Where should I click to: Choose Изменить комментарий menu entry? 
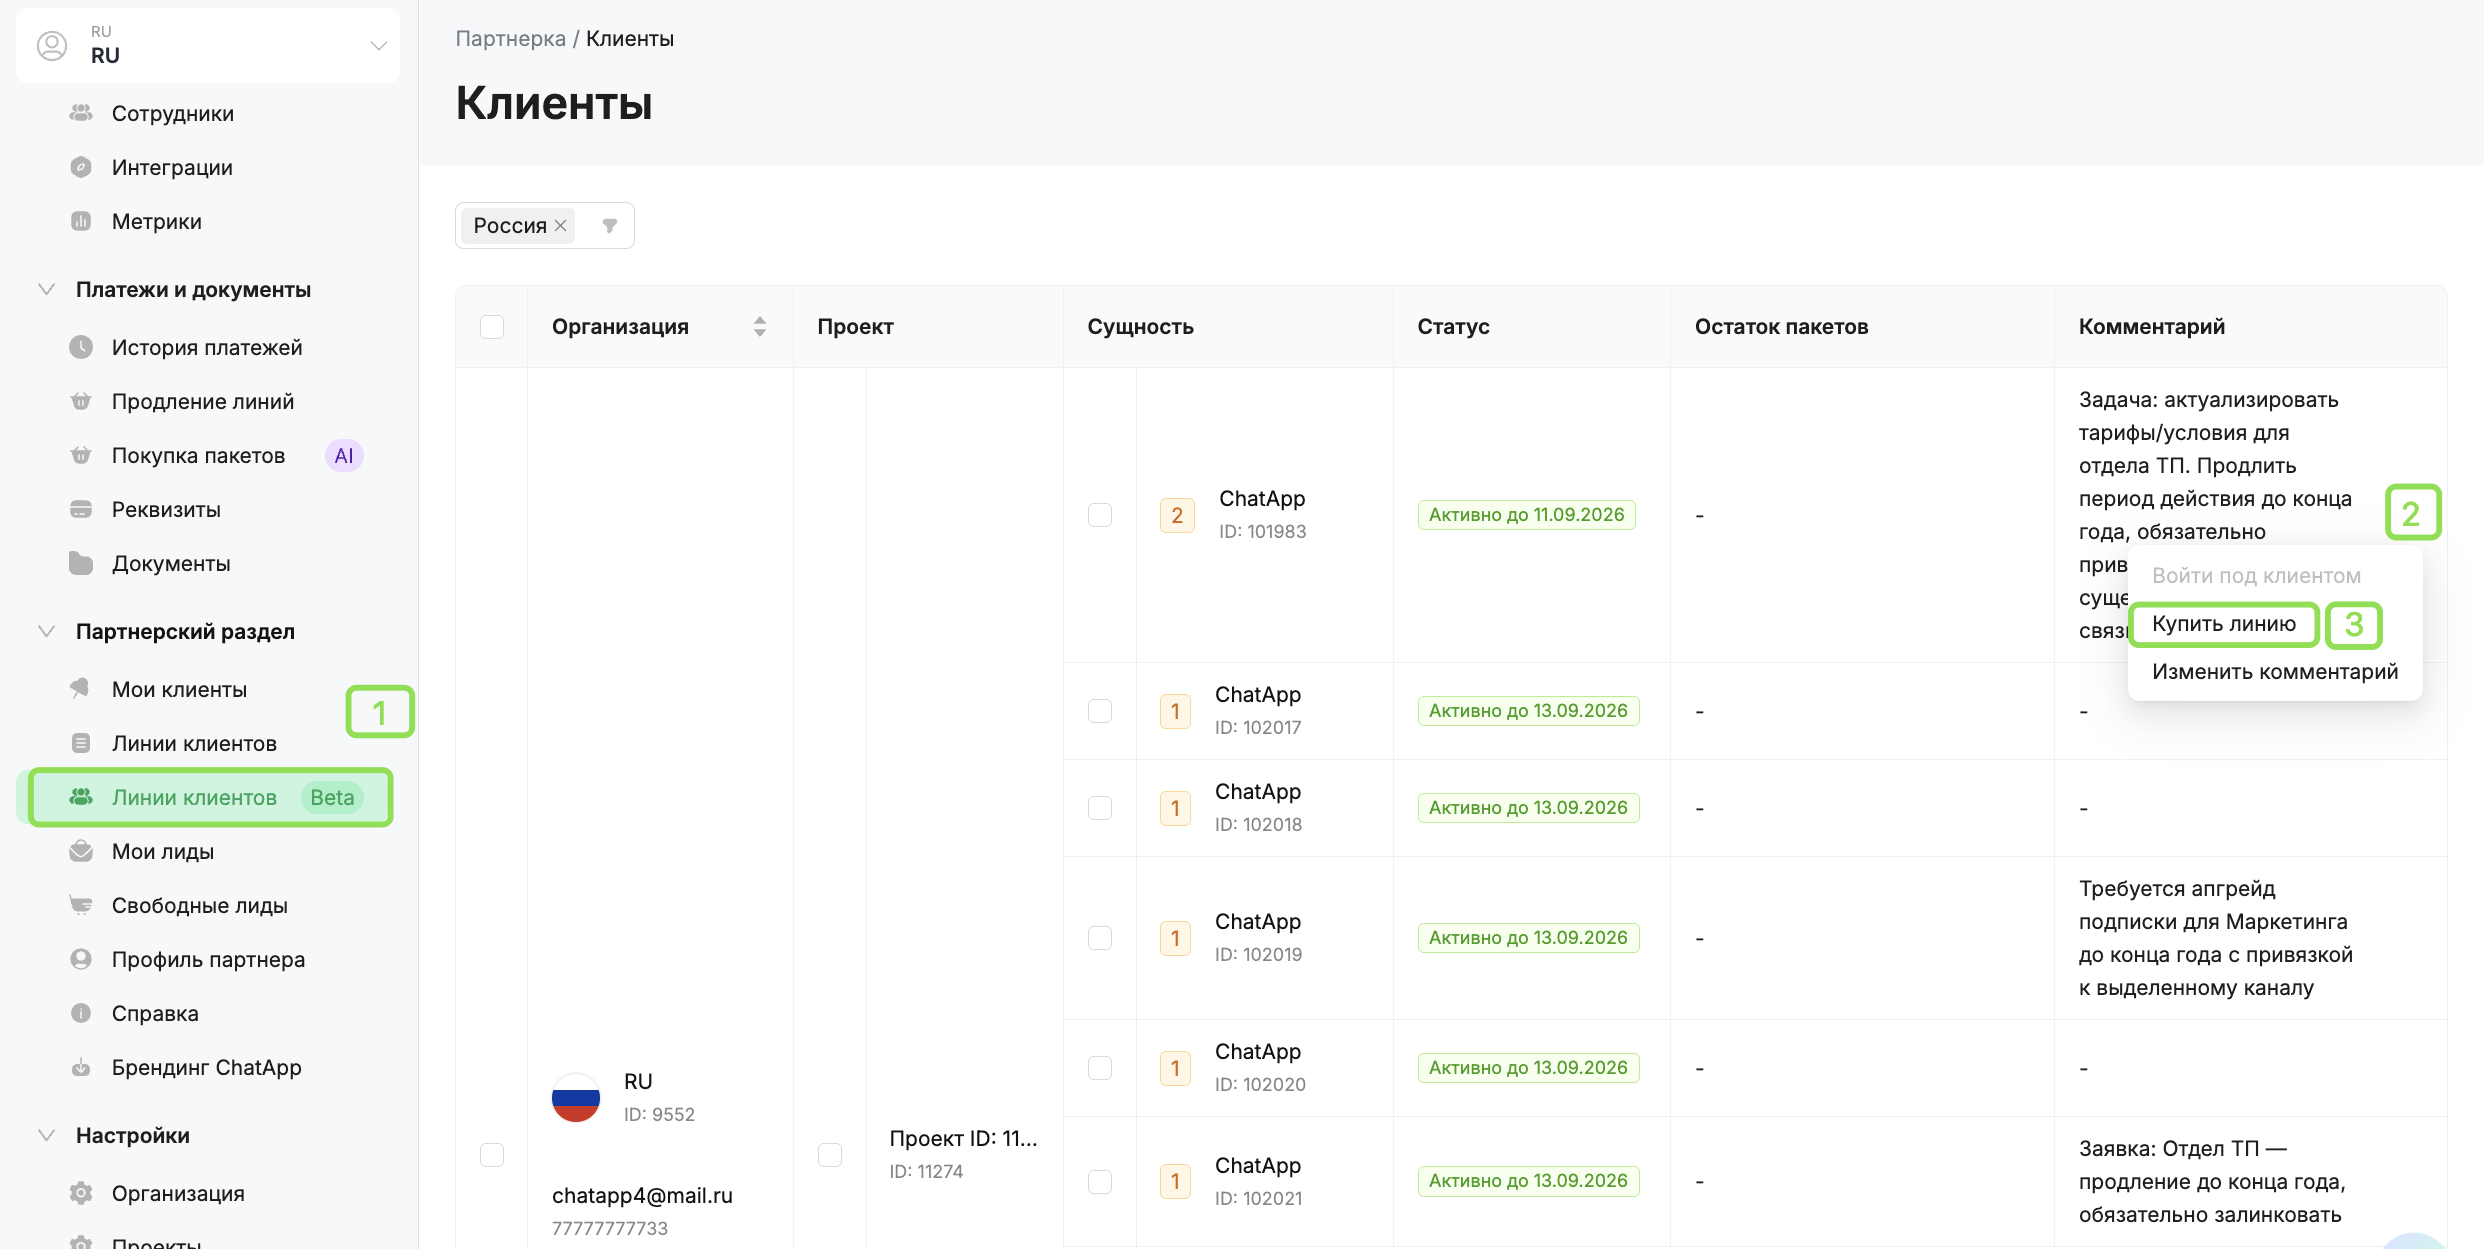pos(2274,672)
